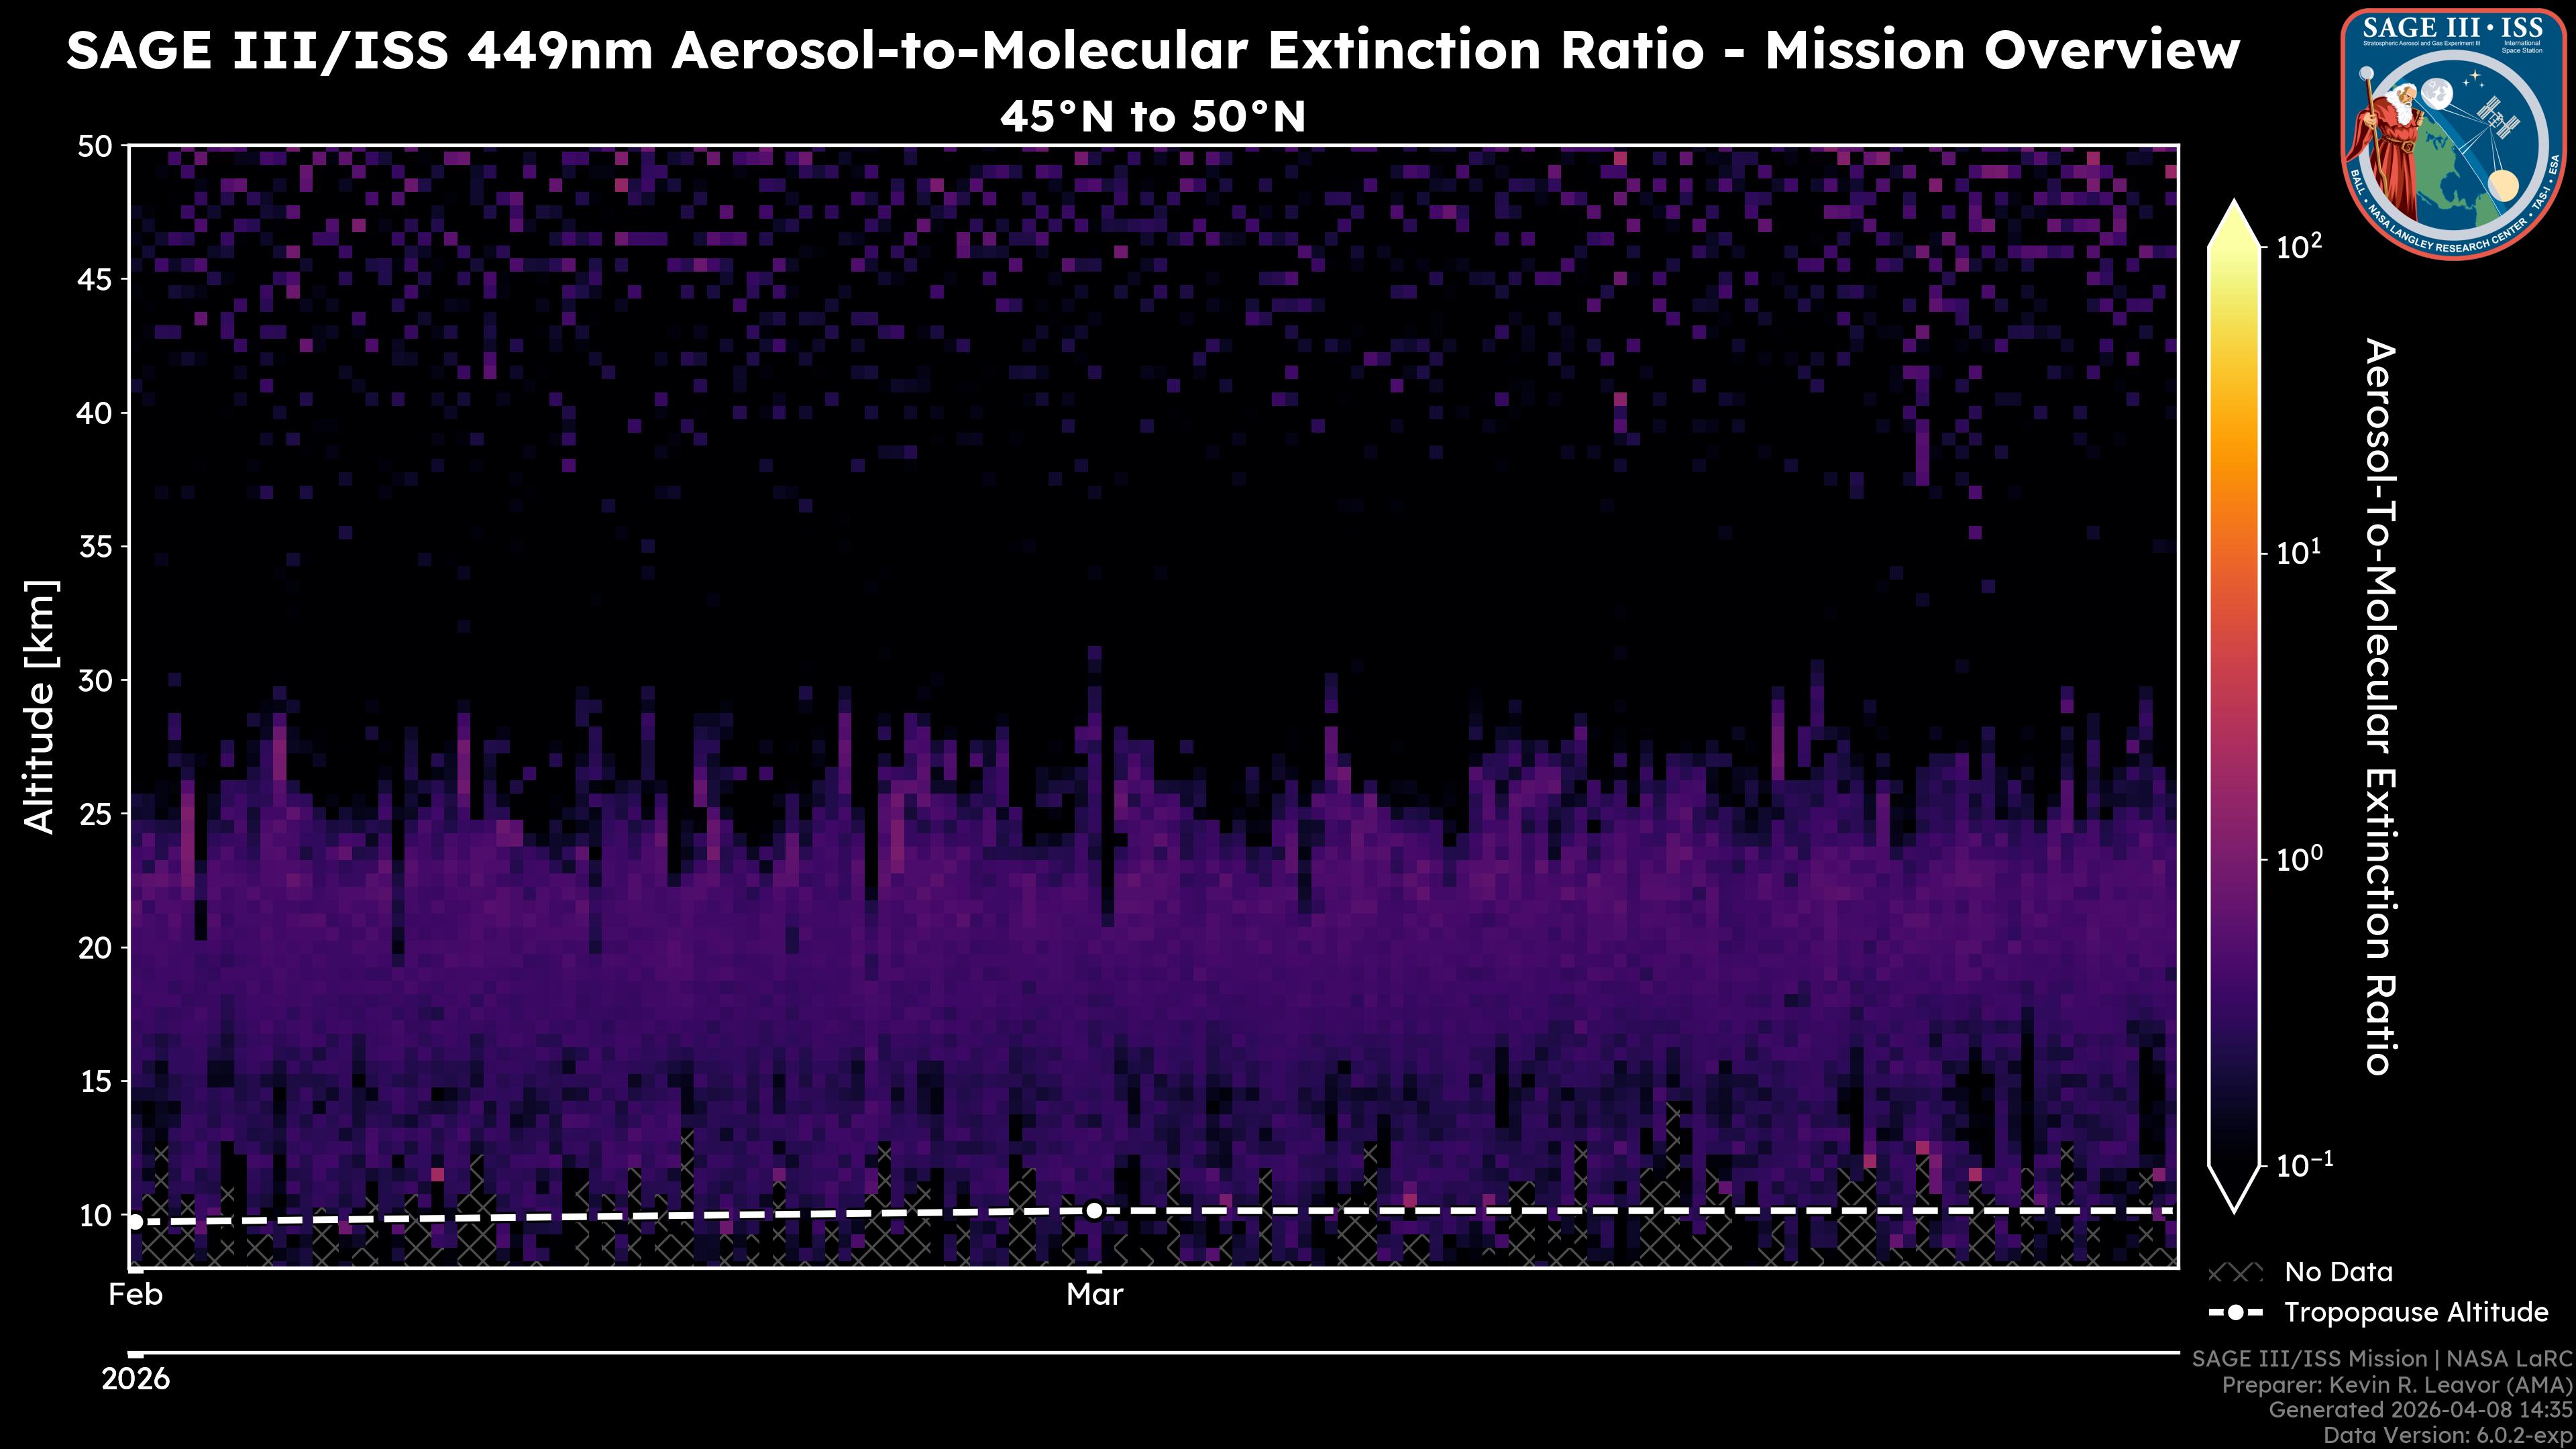Screen dimensions: 2576x1449
Task: Click the Mar x-axis tick label
Action: [x=1094, y=1295]
